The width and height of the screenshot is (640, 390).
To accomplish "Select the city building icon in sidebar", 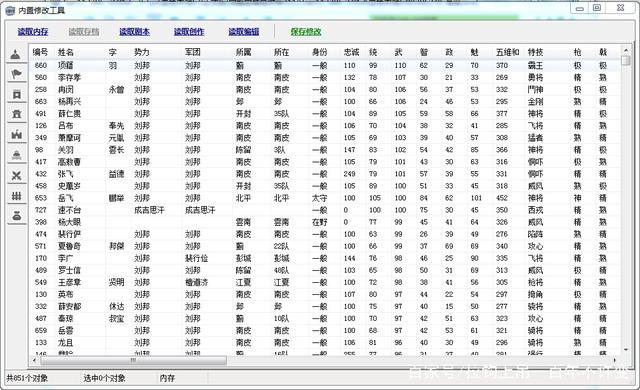I will click(x=16, y=114).
